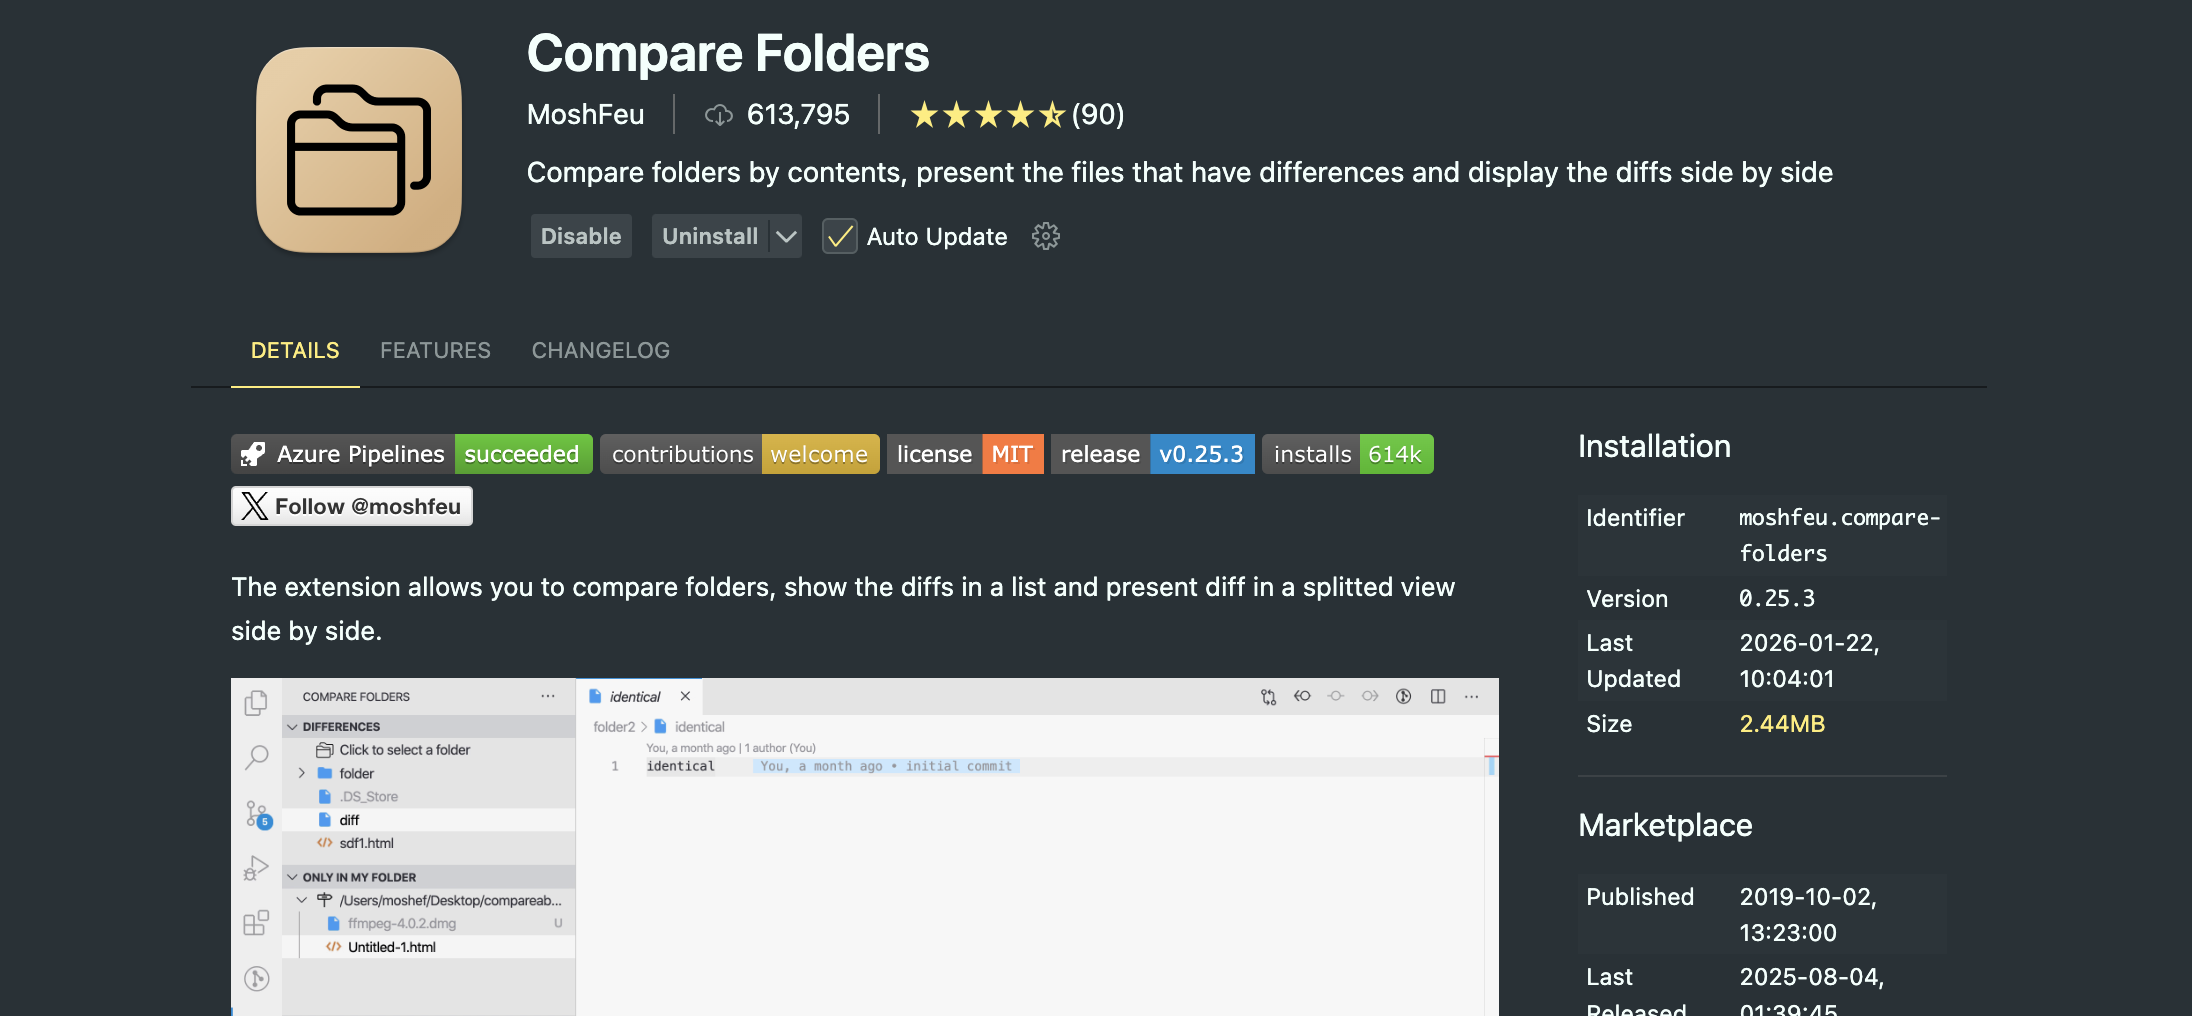Image resolution: width=2192 pixels, height=1016 pixels.
Task: Open the extension settings gear
Action: point(1045,236)
